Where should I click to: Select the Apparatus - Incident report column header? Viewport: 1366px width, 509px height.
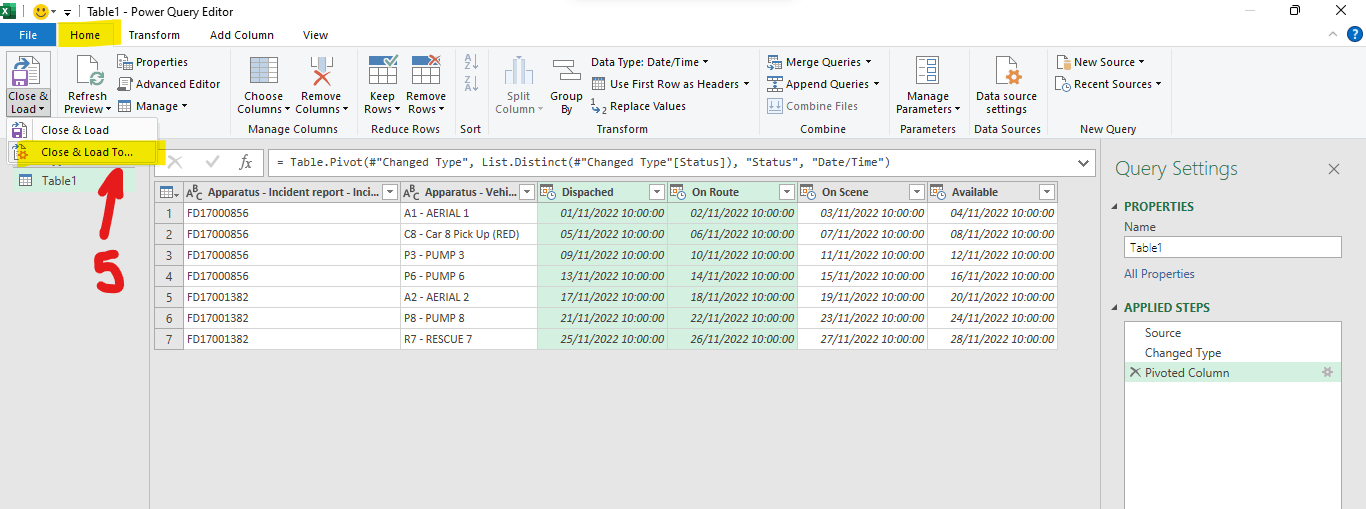(291, 192)
